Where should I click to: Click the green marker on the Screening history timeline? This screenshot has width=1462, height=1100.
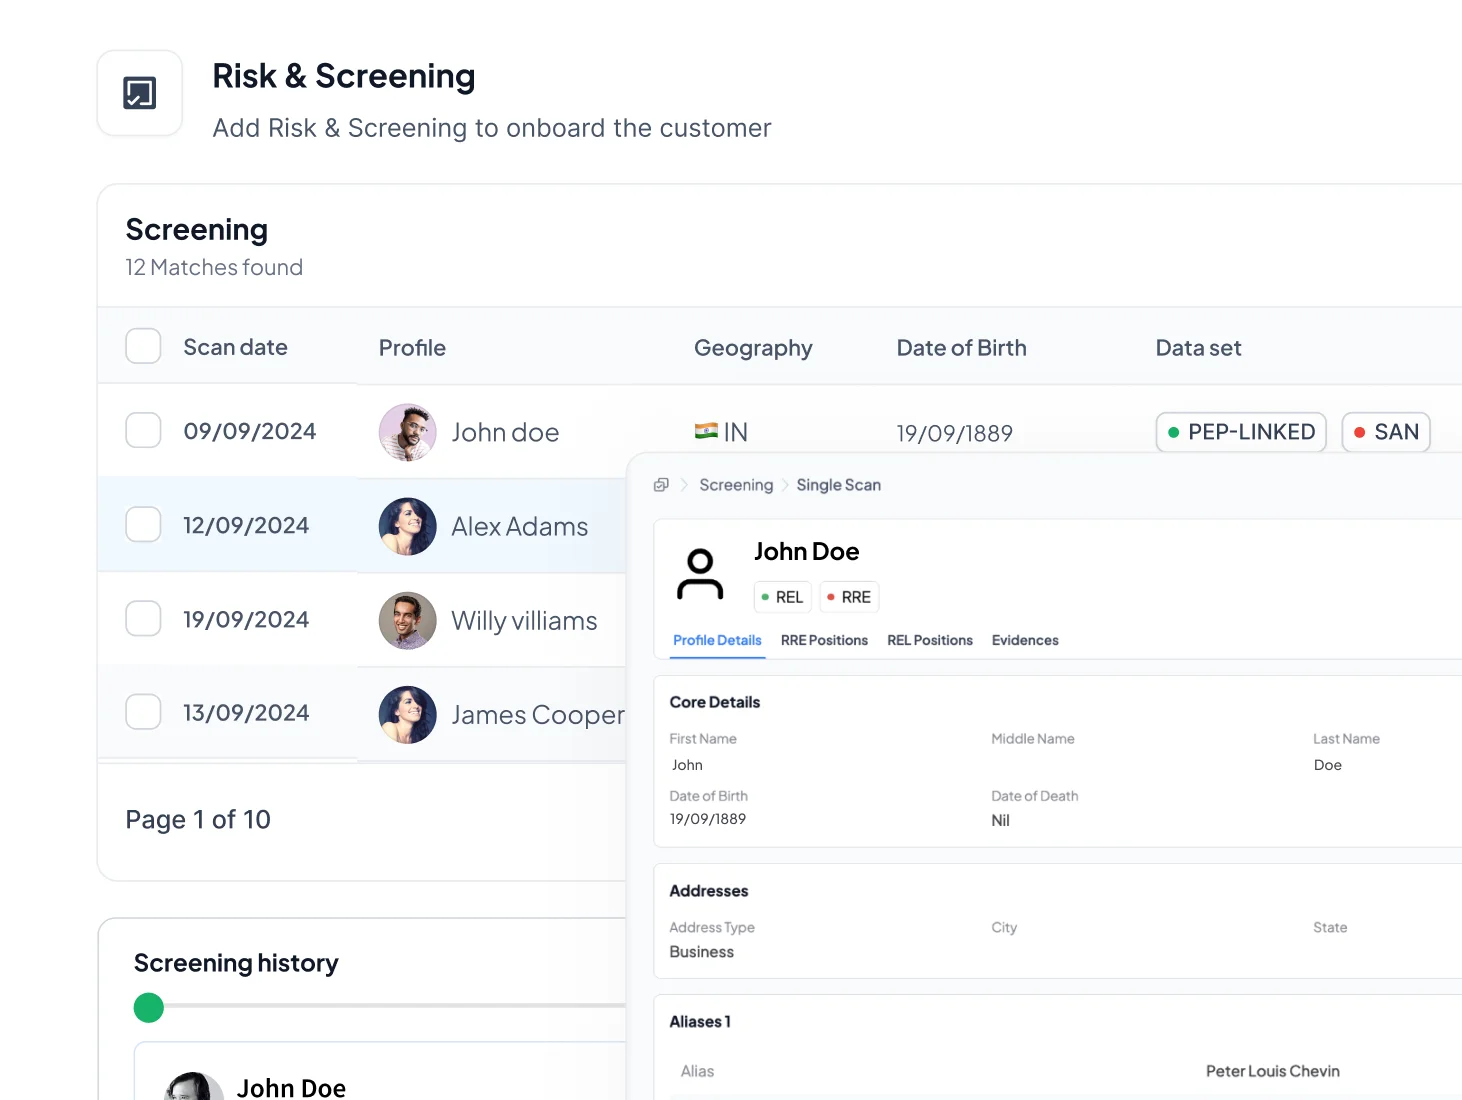(148, 1008)
